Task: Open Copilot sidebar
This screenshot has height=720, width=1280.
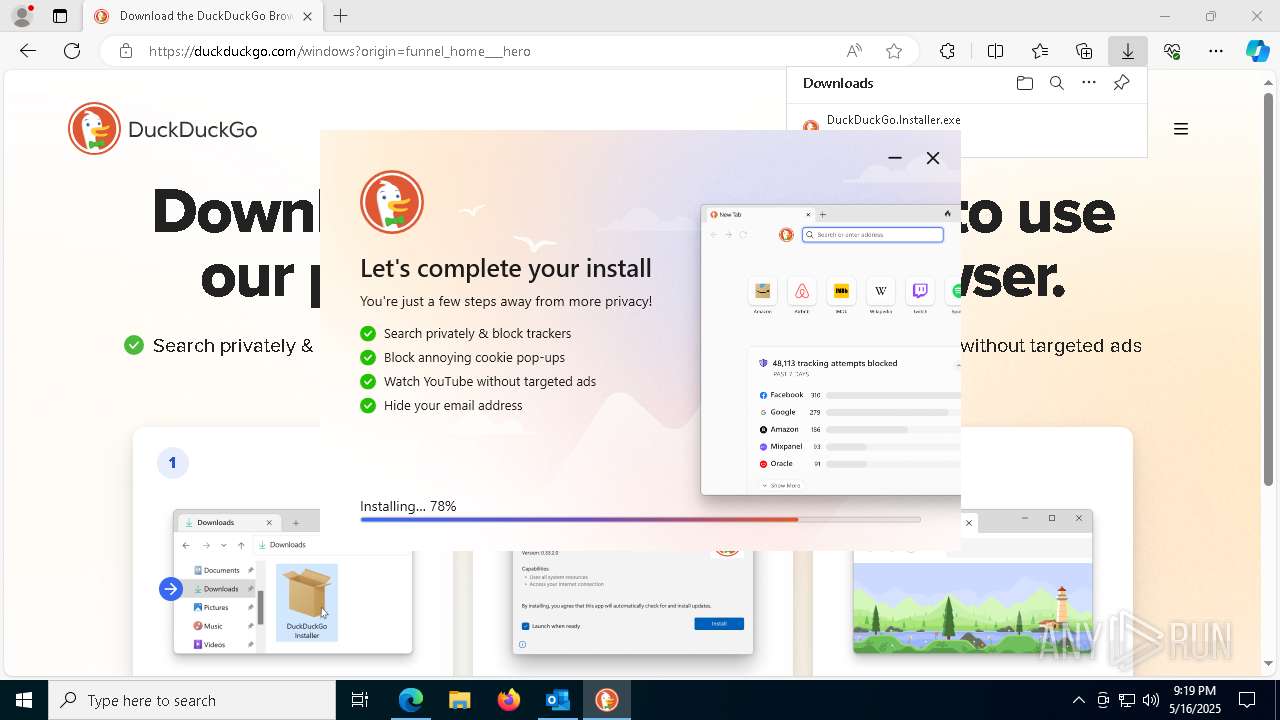Action: (x=1257, y=51)
